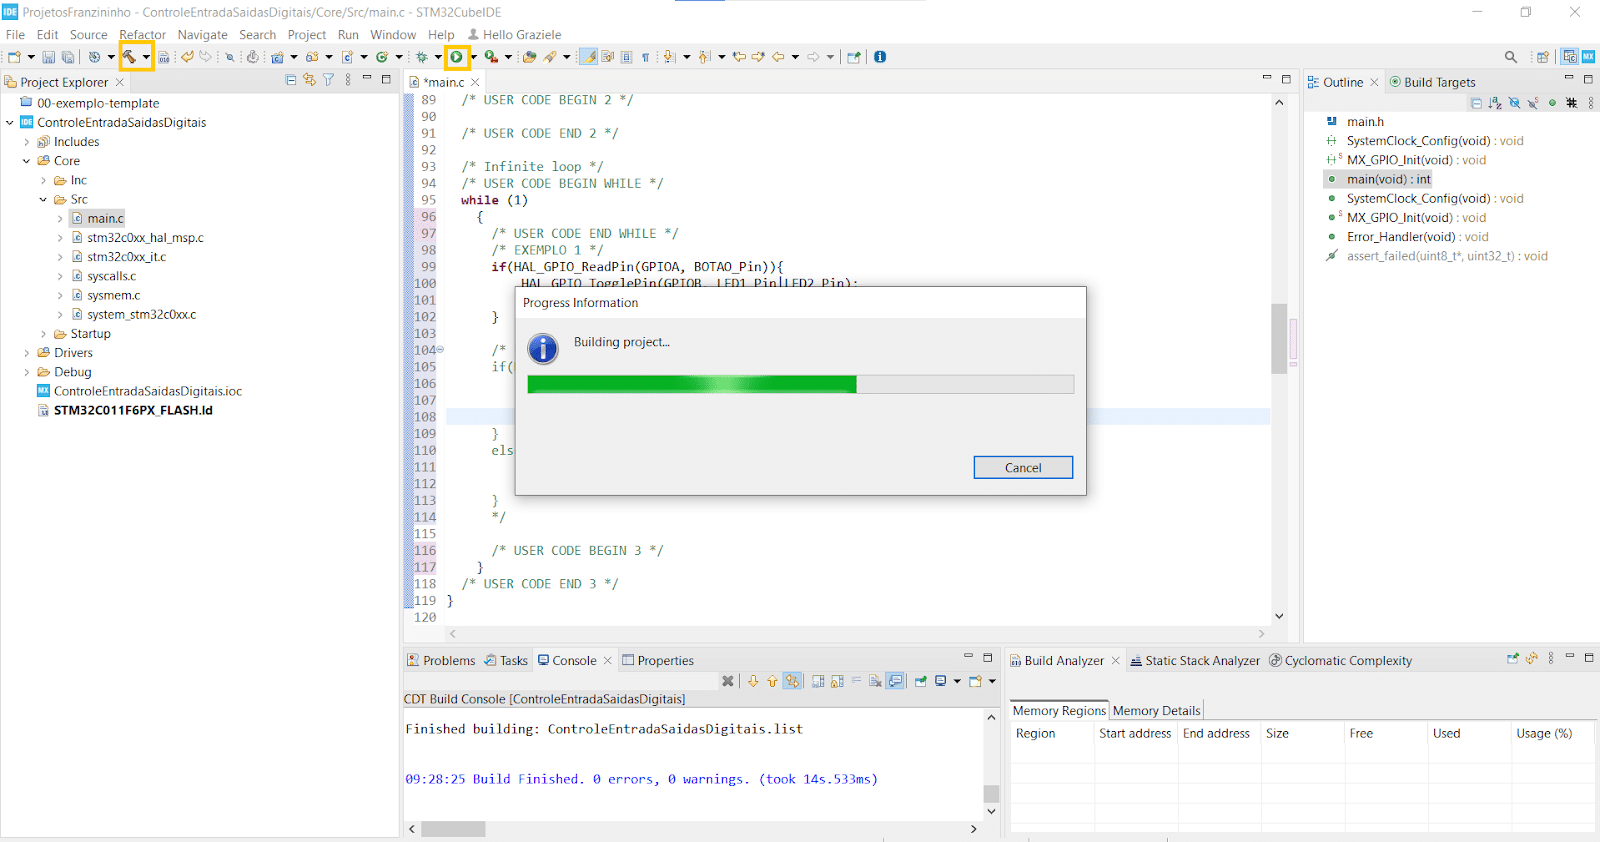Click the blue information center icon in toolbar
Screen dimensions: 1600x842
click(880, 57)
